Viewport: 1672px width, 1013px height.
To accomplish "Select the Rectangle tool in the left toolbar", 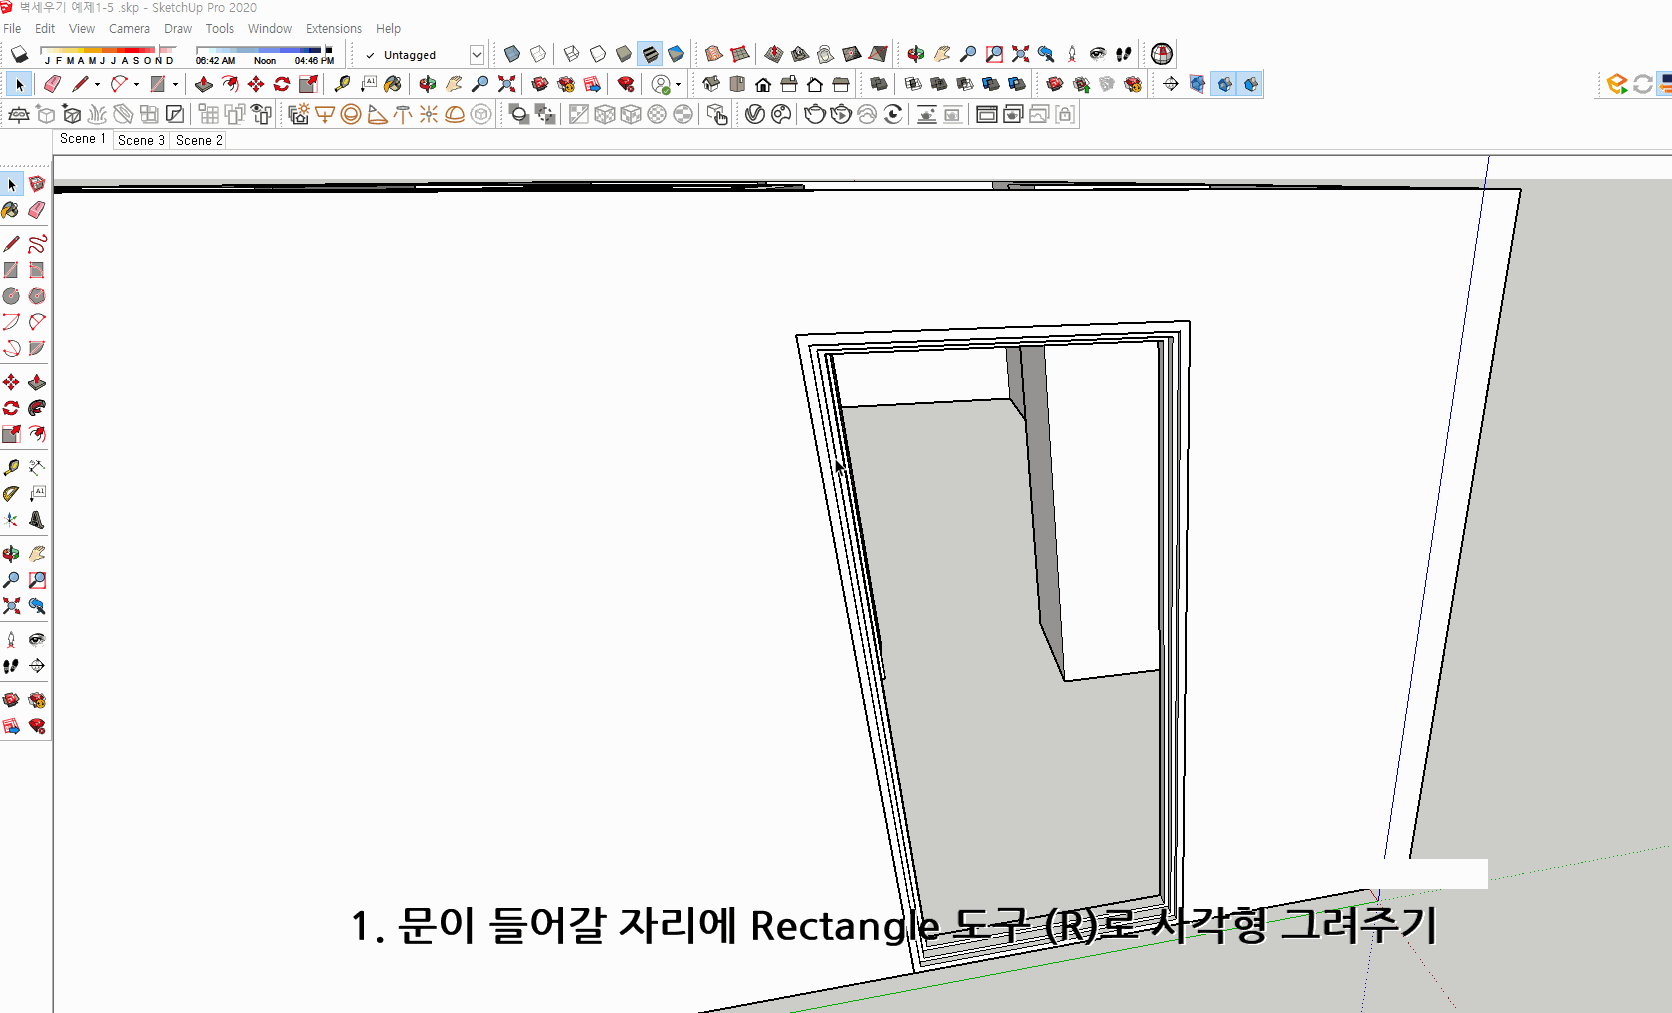I will [12, 270].
